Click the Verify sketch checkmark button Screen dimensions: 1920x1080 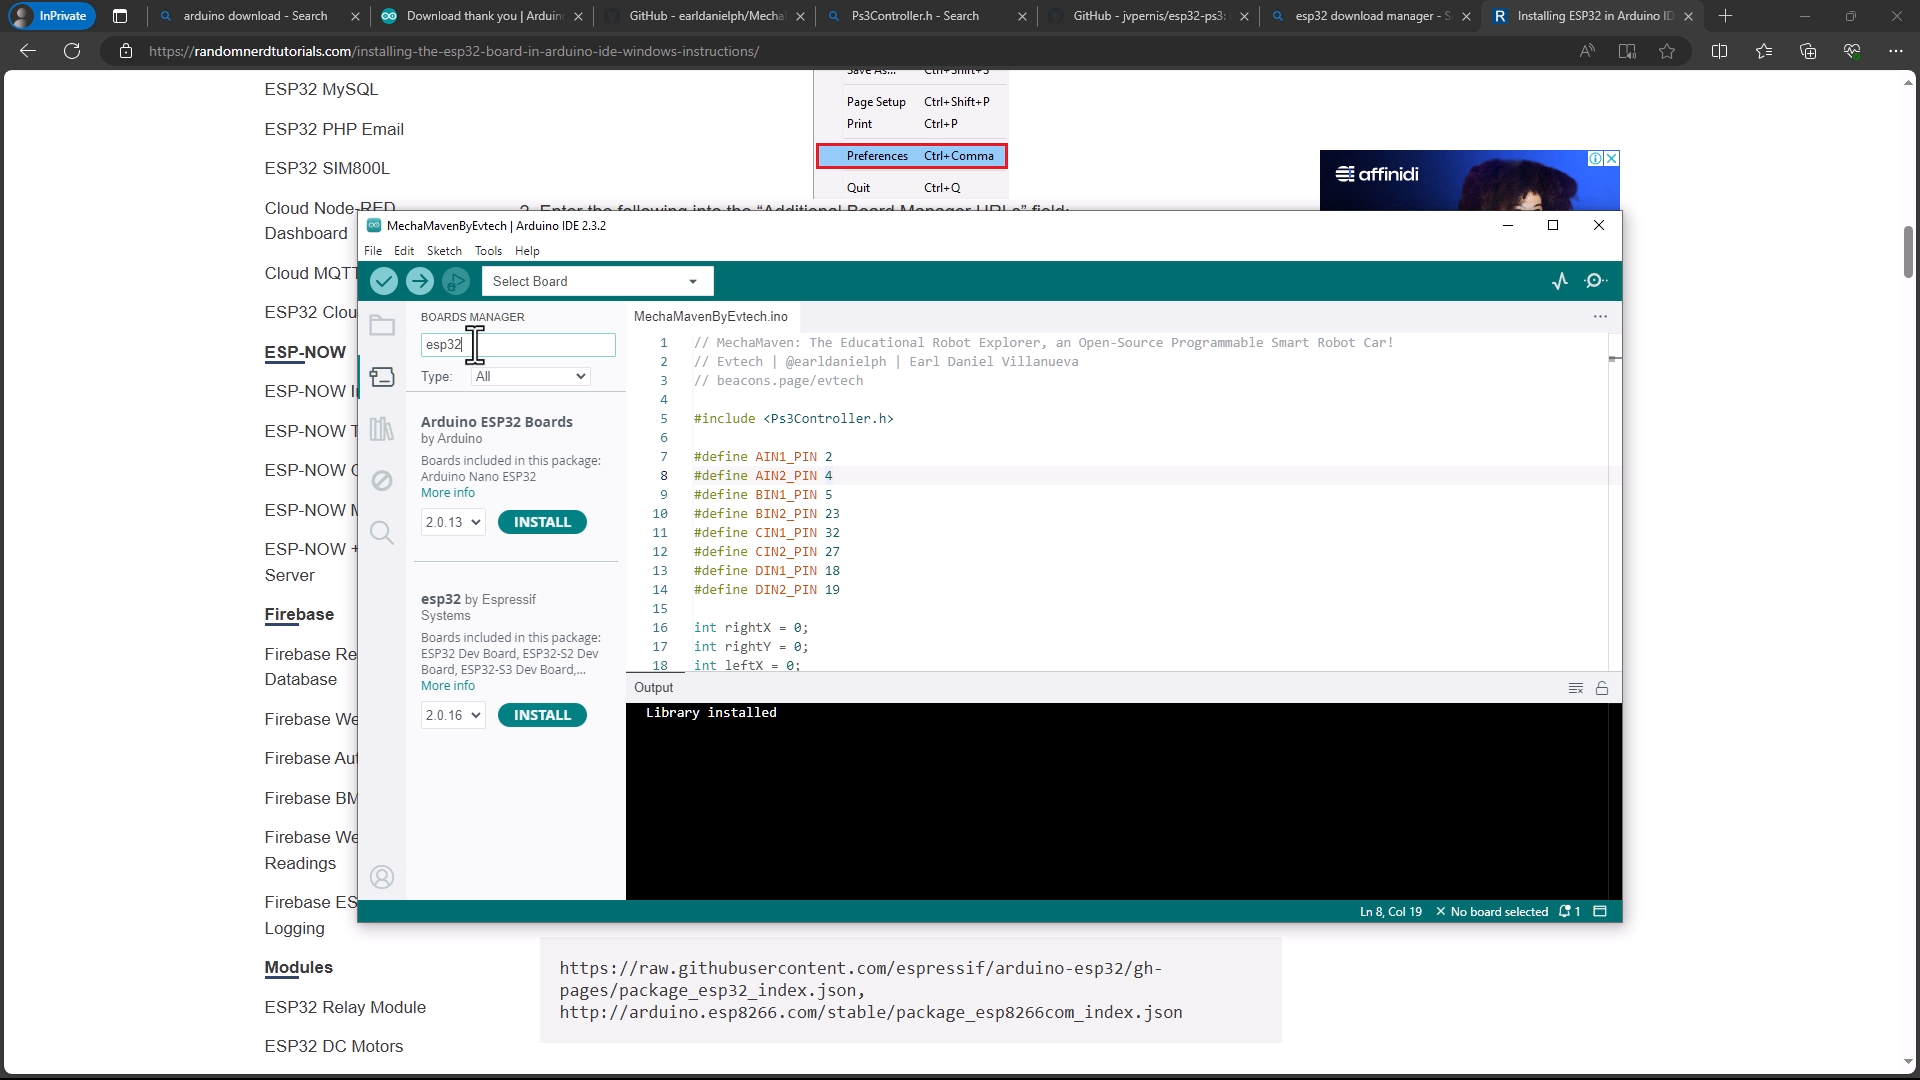(x=384, y=282)
